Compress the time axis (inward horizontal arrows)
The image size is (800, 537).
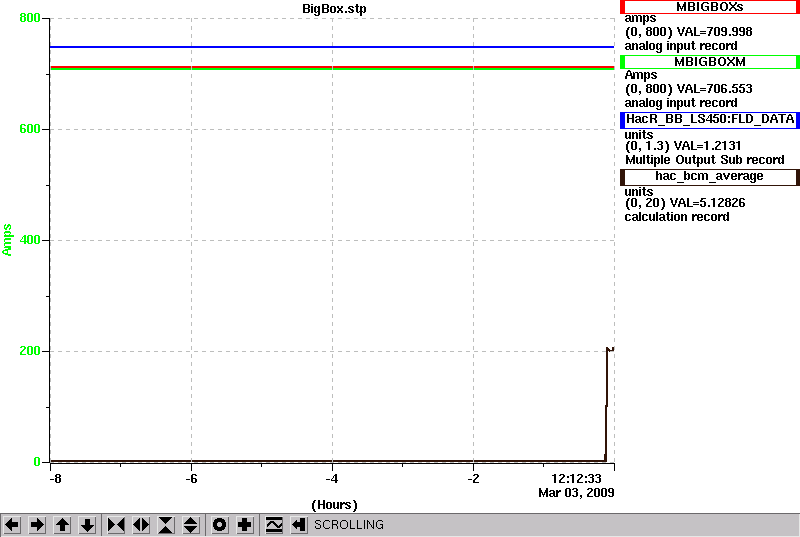(x=116, y=525)
